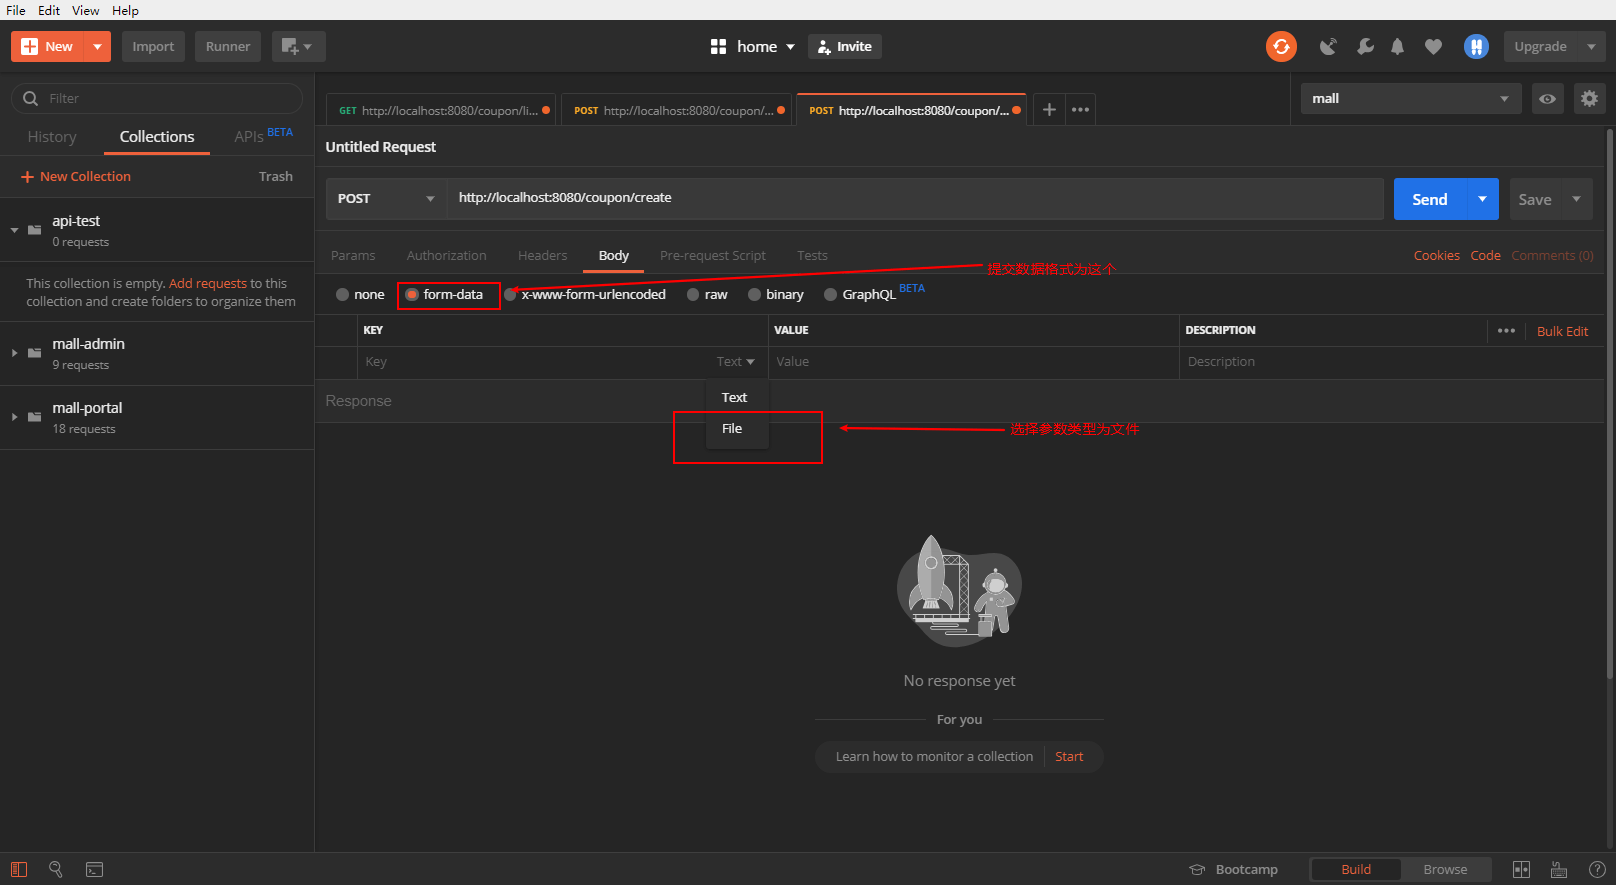This screenshot has width=1616, height=885.
Task: Open the user avatar menu
Action: point(1476,46)
